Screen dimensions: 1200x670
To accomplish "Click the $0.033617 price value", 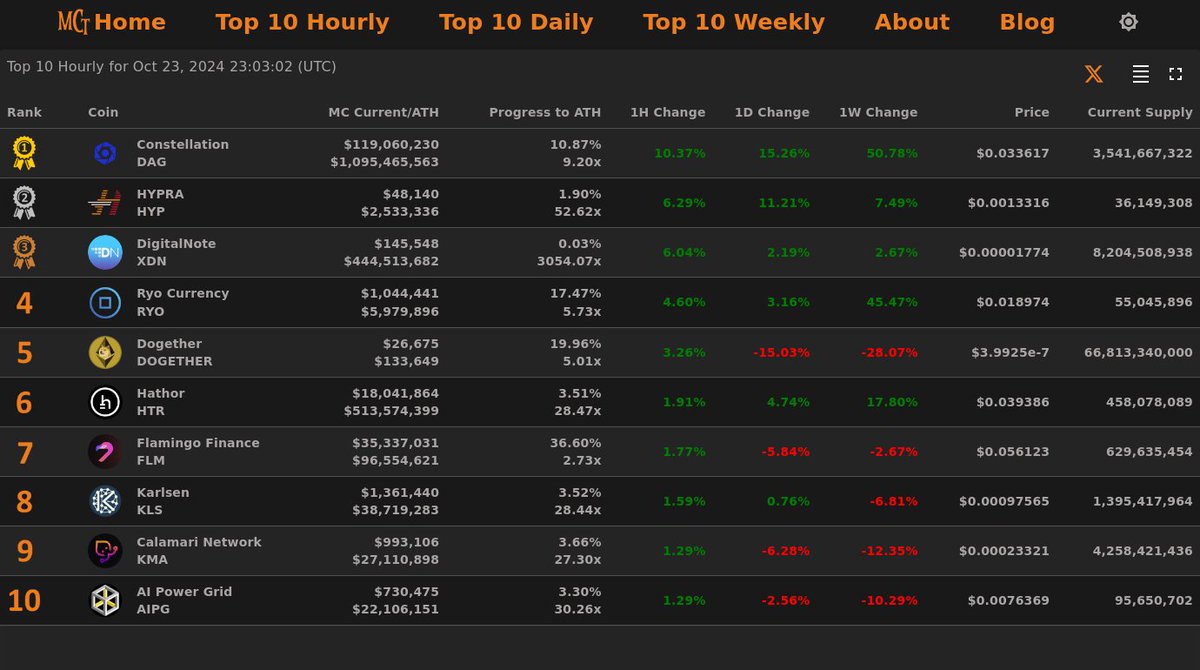I will point(1013,153).
